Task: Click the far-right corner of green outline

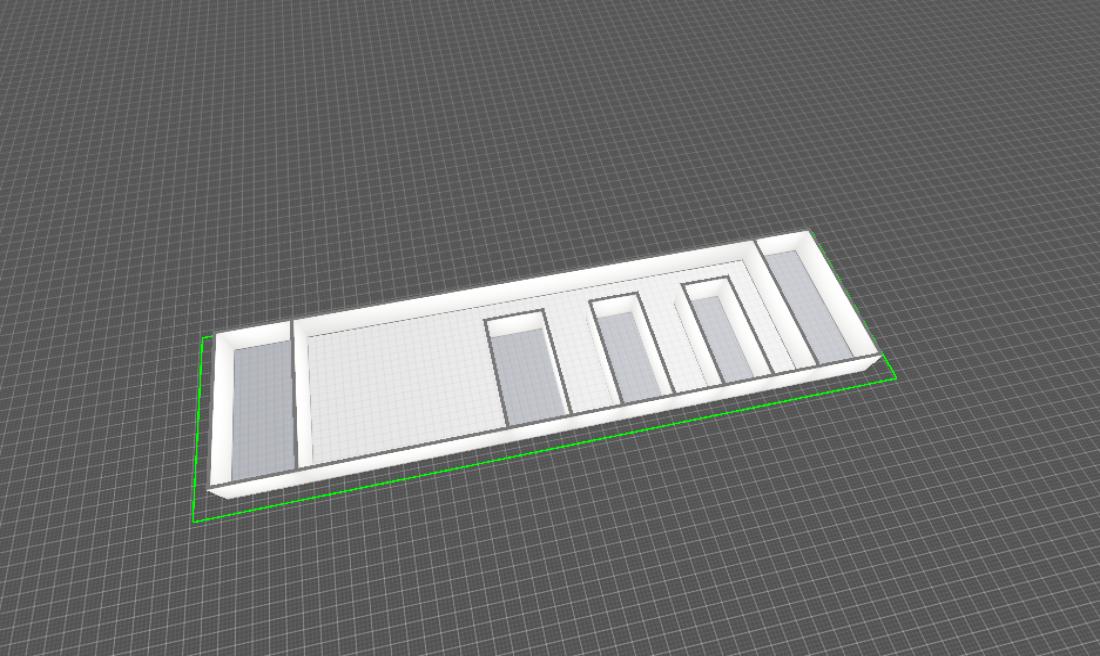Action: [x=895, y=378]
